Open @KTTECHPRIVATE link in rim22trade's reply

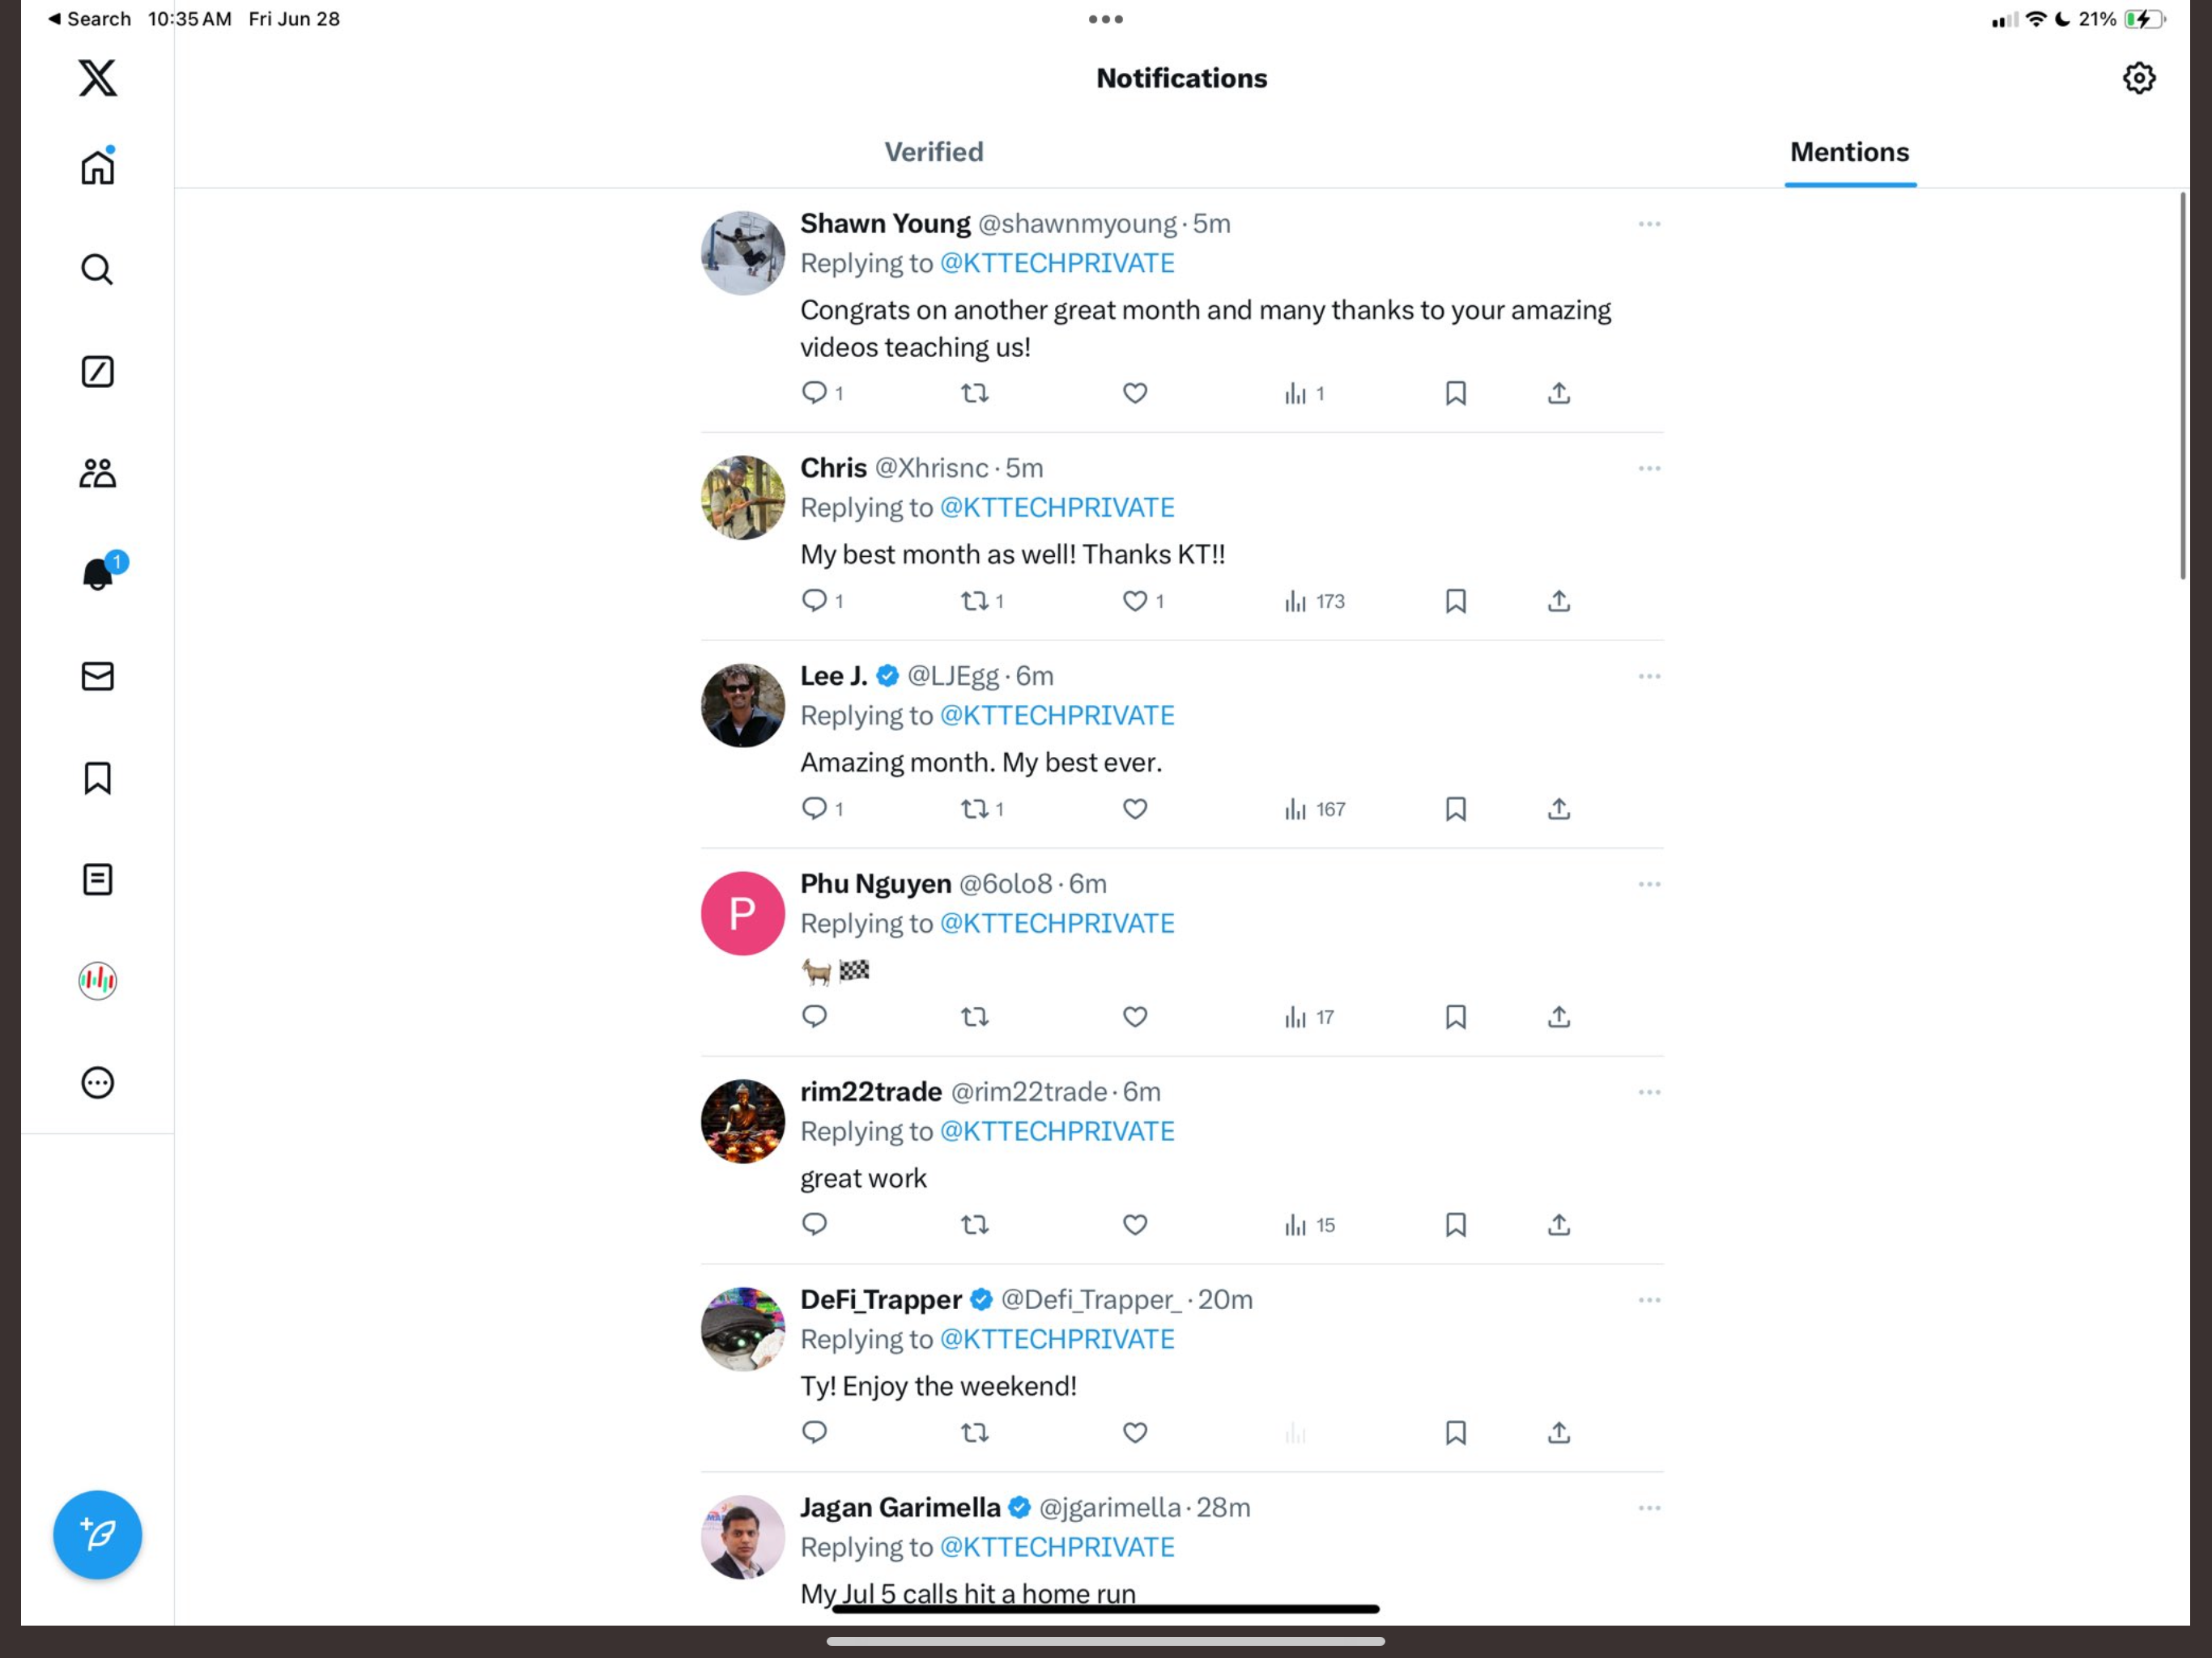pos(1056,1131)
